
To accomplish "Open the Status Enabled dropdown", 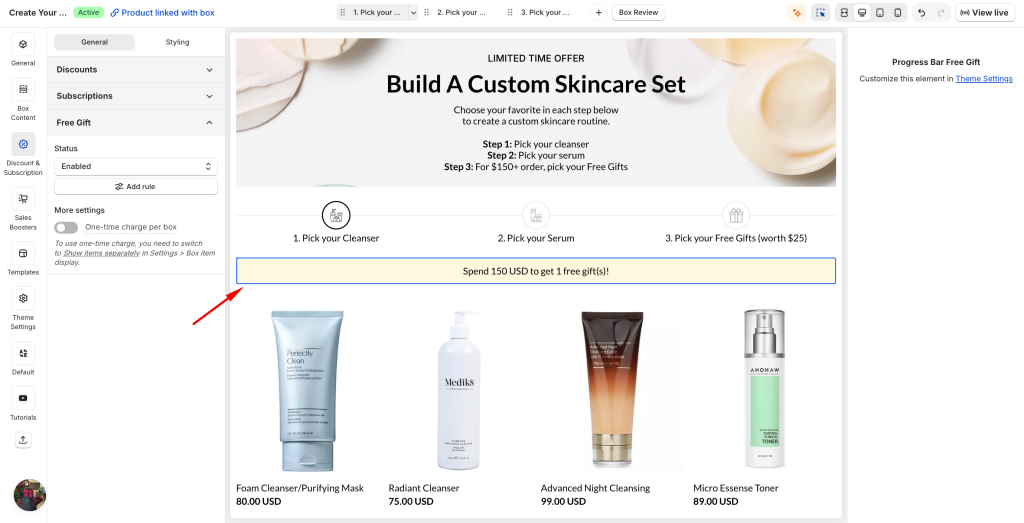I will [136, 166].
